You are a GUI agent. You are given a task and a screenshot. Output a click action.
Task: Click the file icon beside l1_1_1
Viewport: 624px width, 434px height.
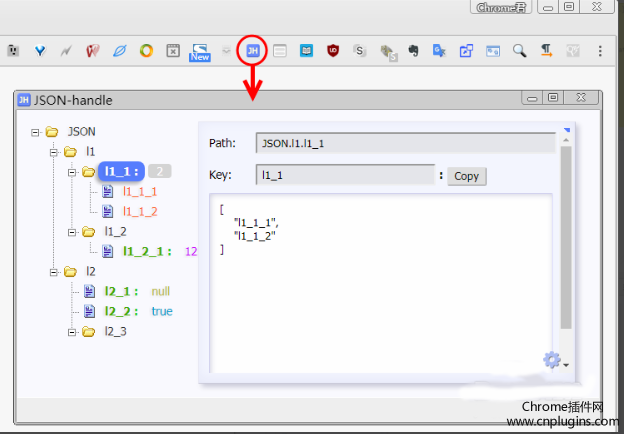(107, 191)
